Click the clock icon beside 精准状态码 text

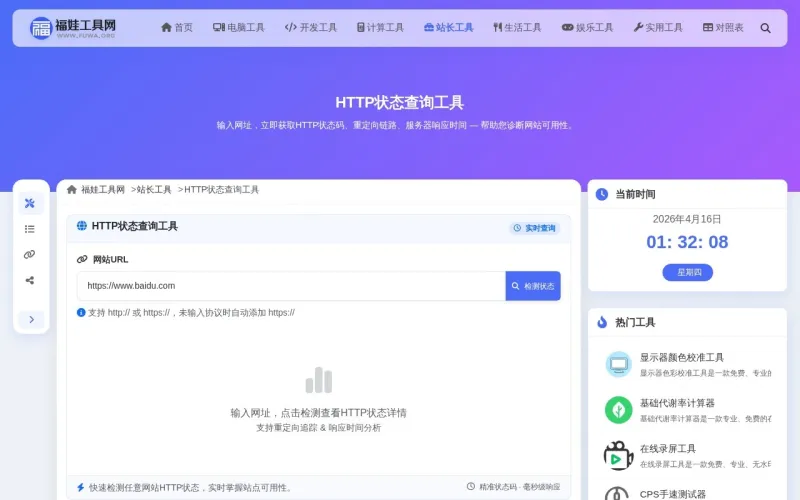471,487
